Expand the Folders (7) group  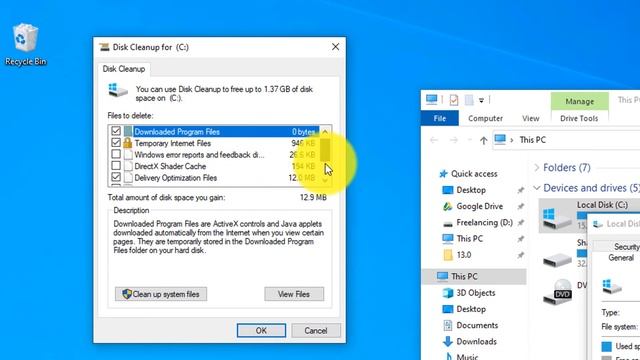click(x=537, y=167)
